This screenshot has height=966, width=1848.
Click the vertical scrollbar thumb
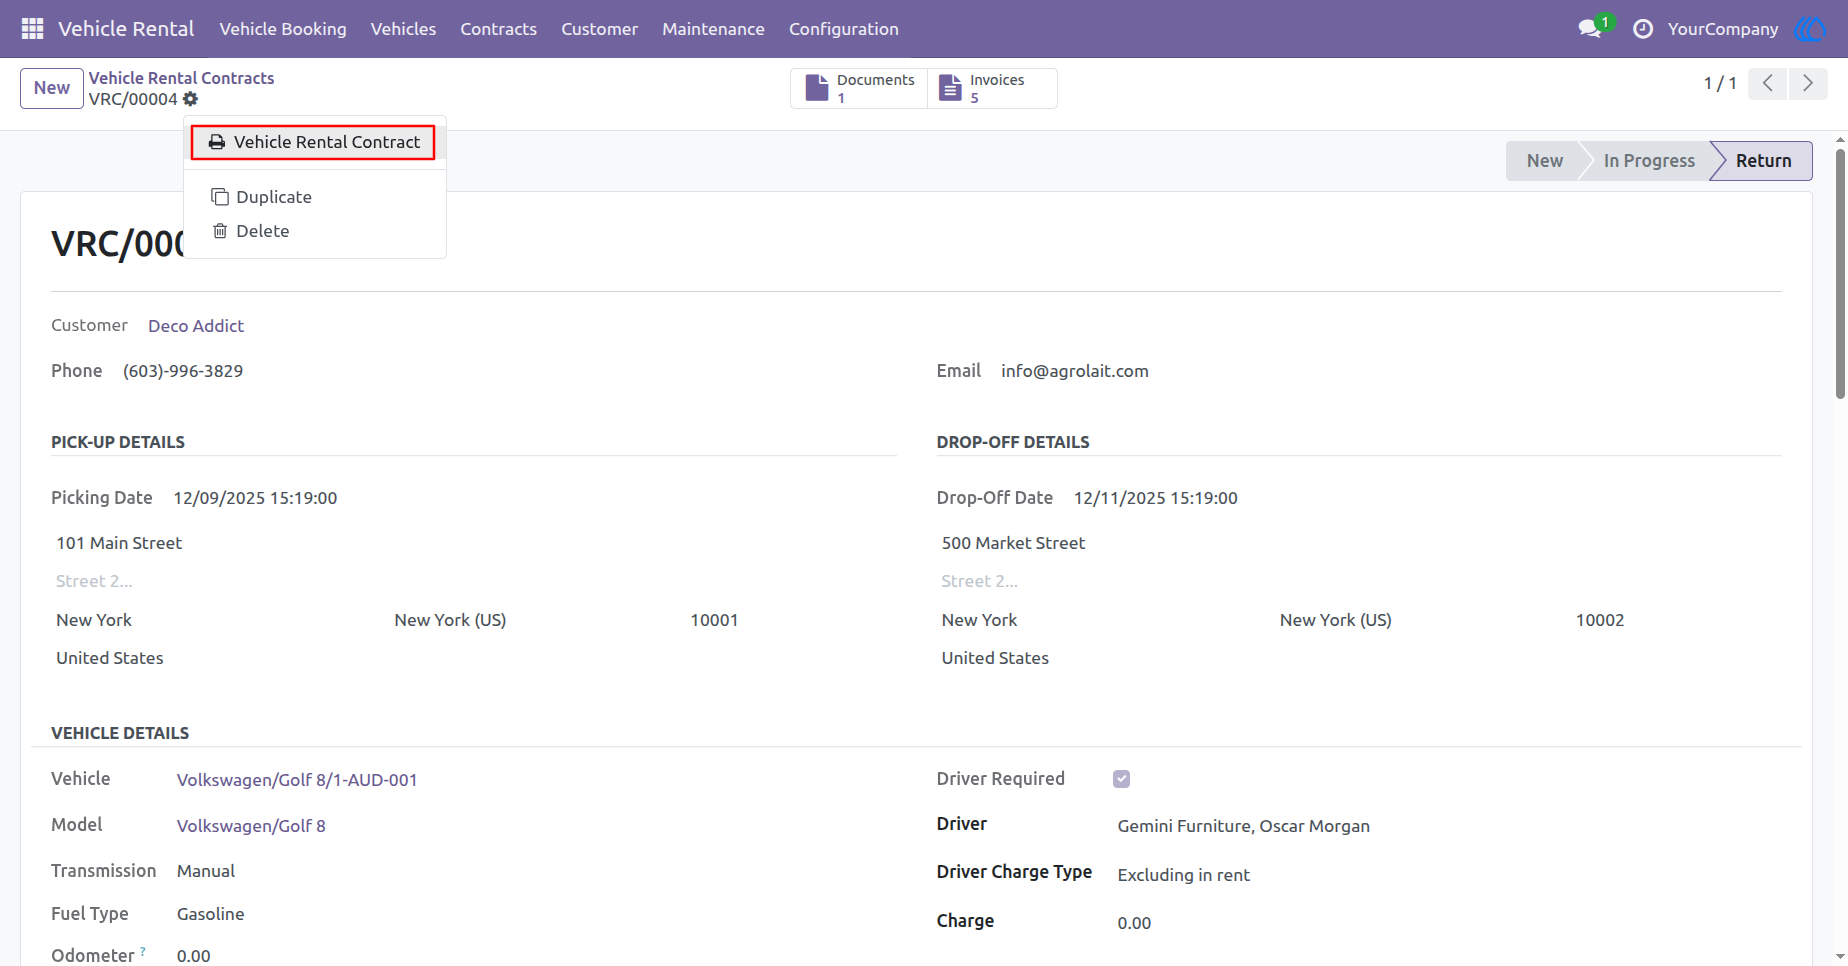pos(1840,273)
